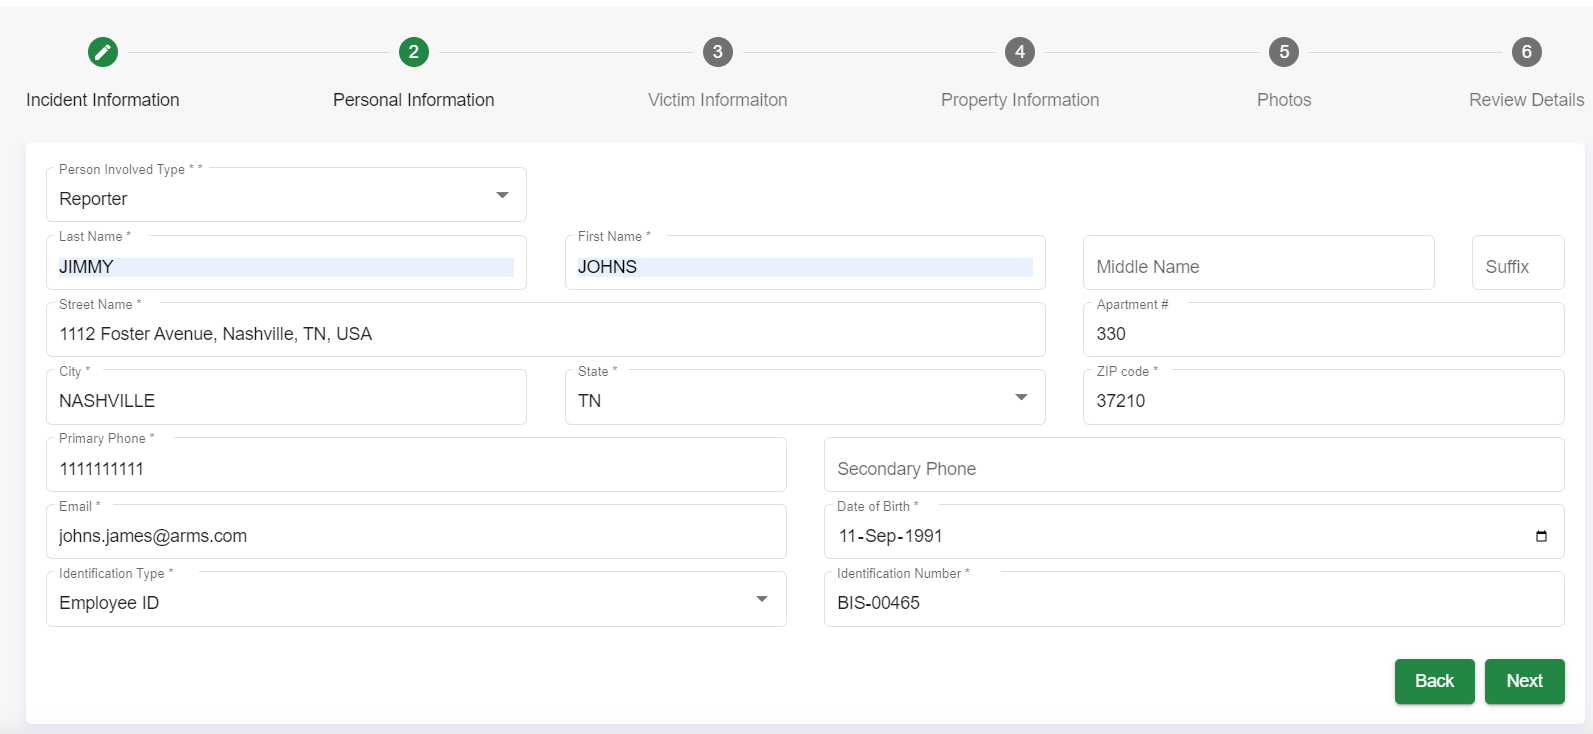The height and width of the screenshot is (734, 1593).
Task: Click the green Back button
Action: click(1435, 681)
